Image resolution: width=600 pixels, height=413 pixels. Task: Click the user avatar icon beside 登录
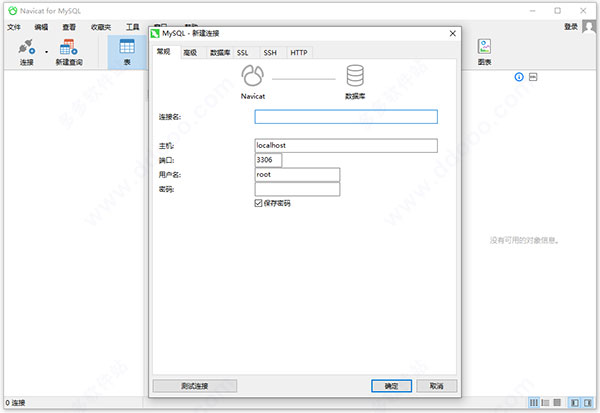coord(589,26)
